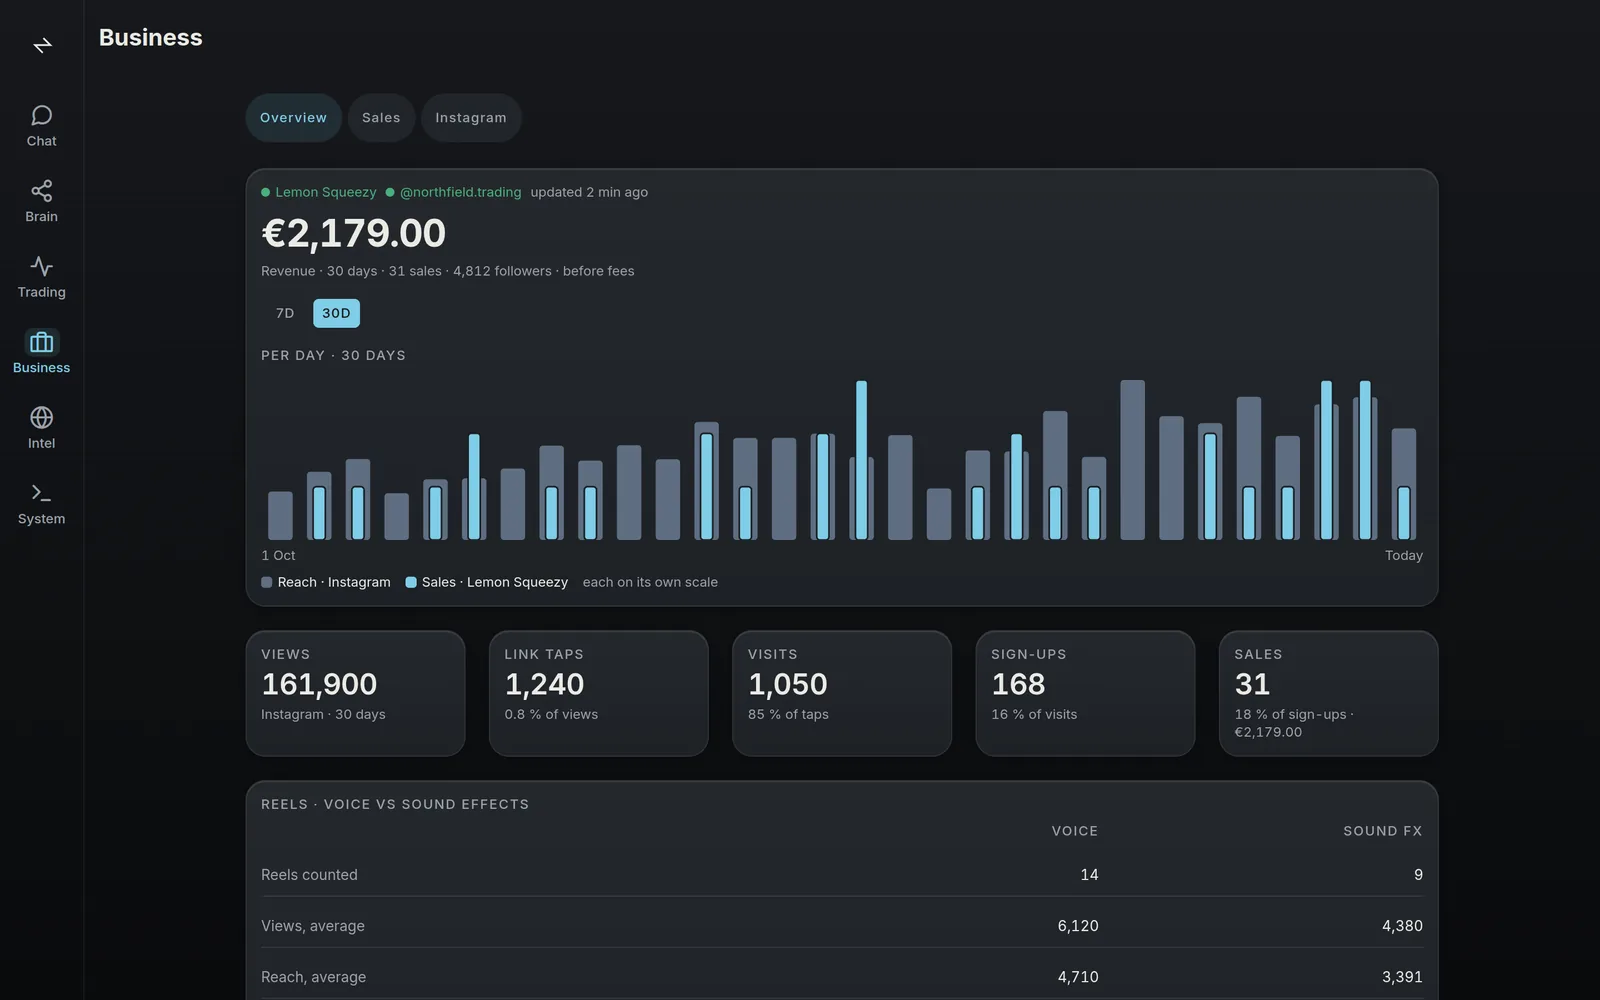The width and height of the screenshot is (1600, 1000).
Task: Open the Link Taps 1,240 card
Action: pos(598,693)
